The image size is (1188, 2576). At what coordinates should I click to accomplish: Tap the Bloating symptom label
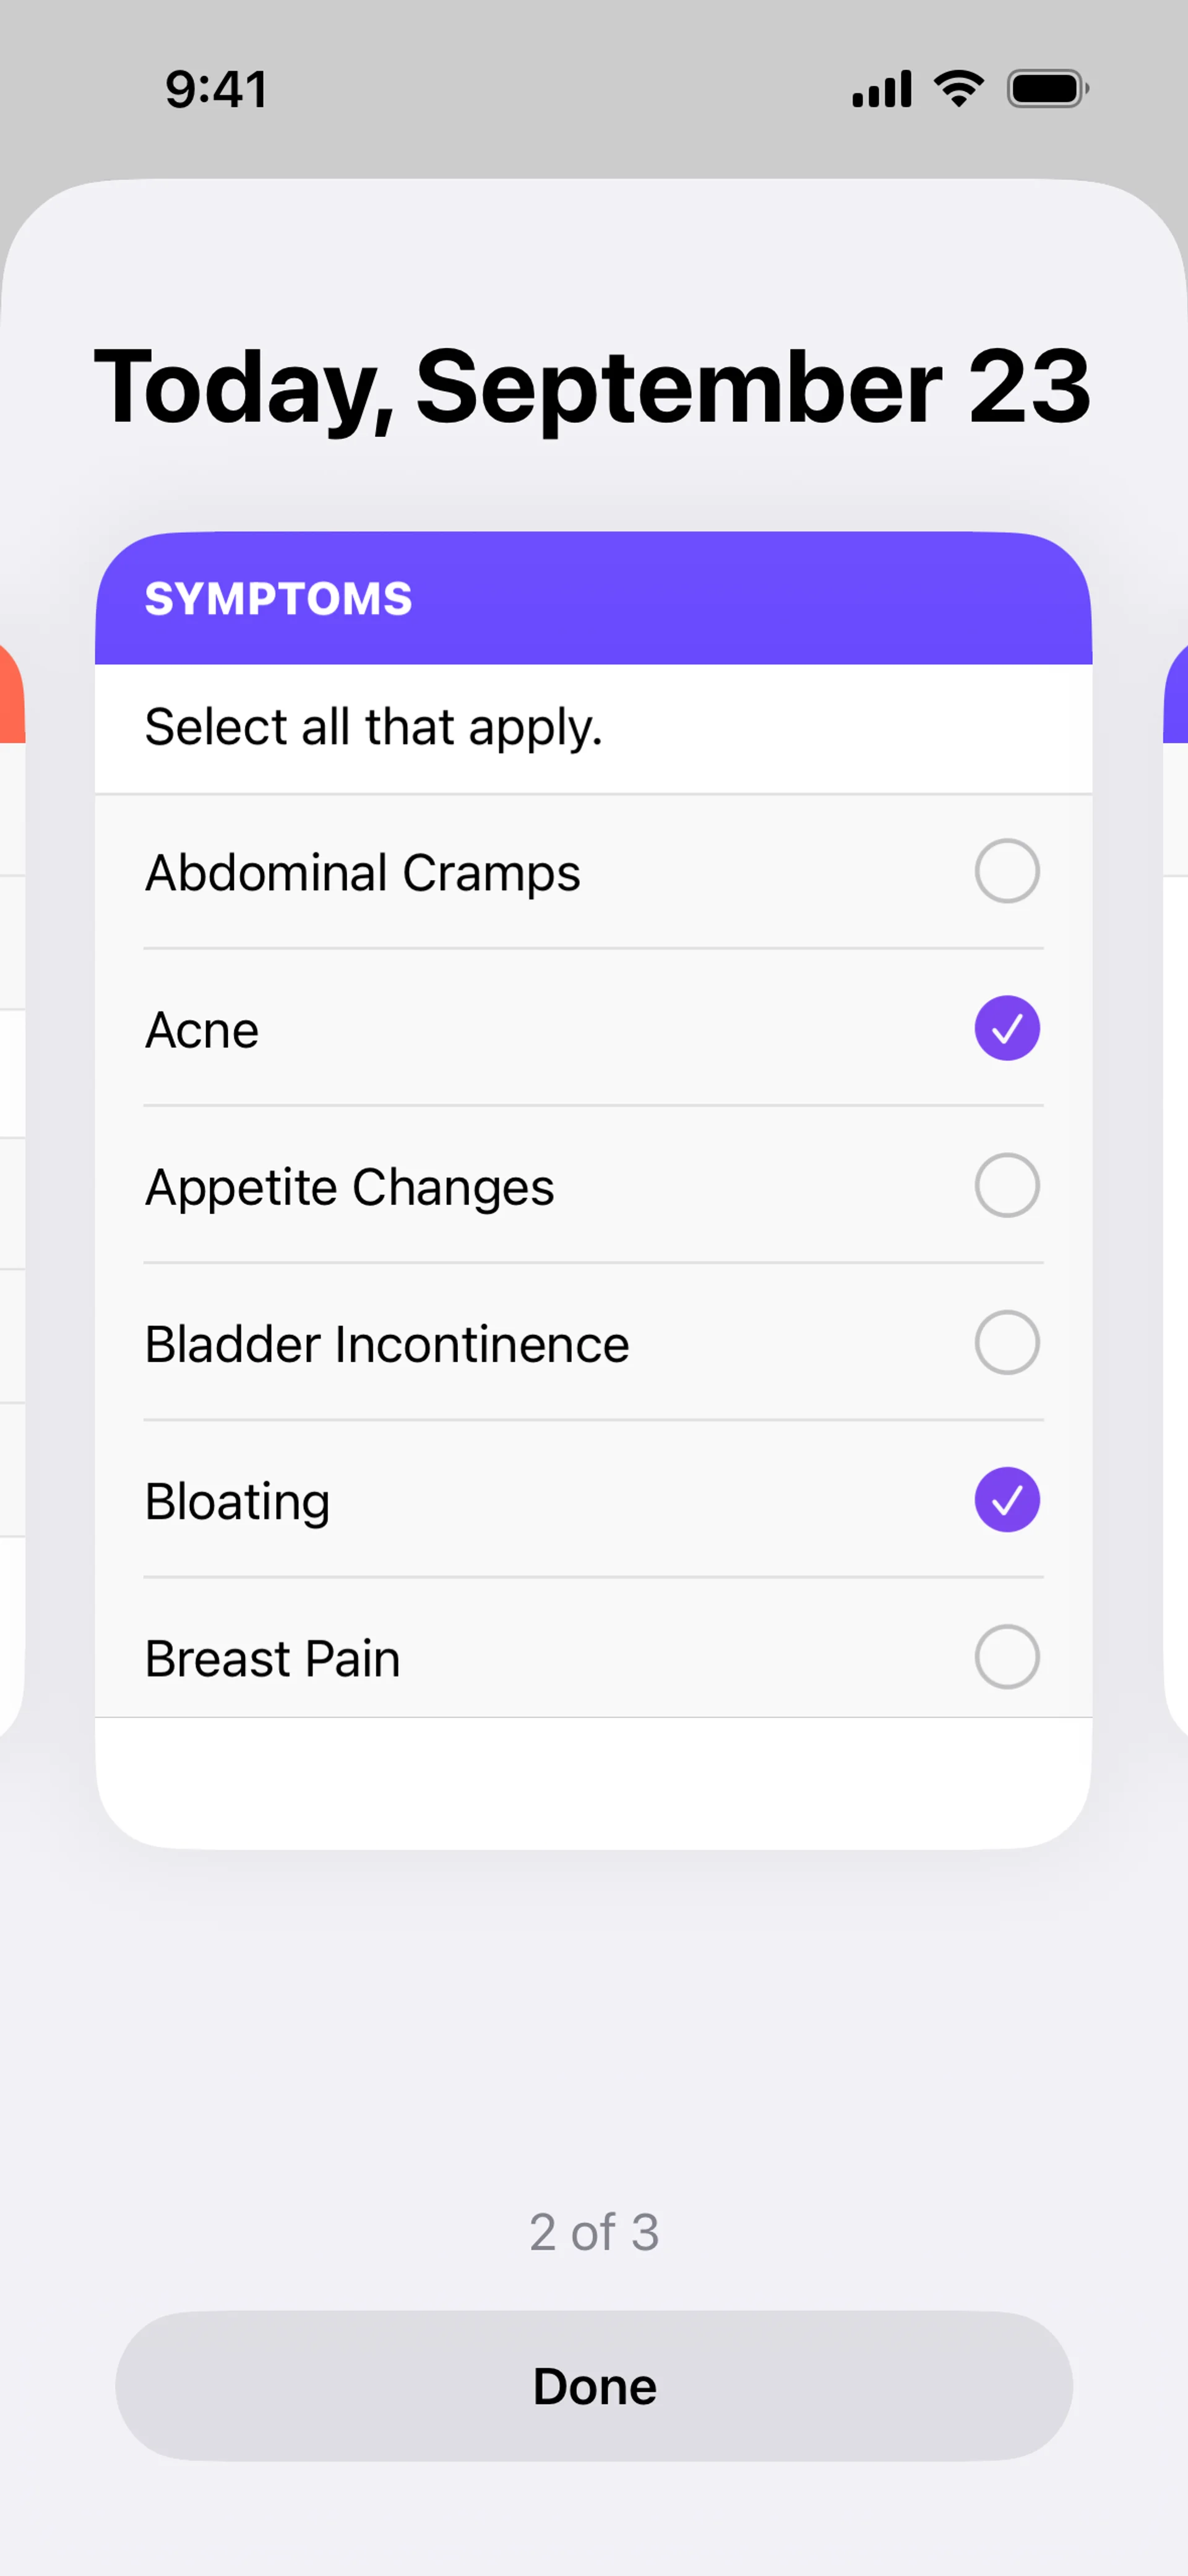coord(237,1501)
